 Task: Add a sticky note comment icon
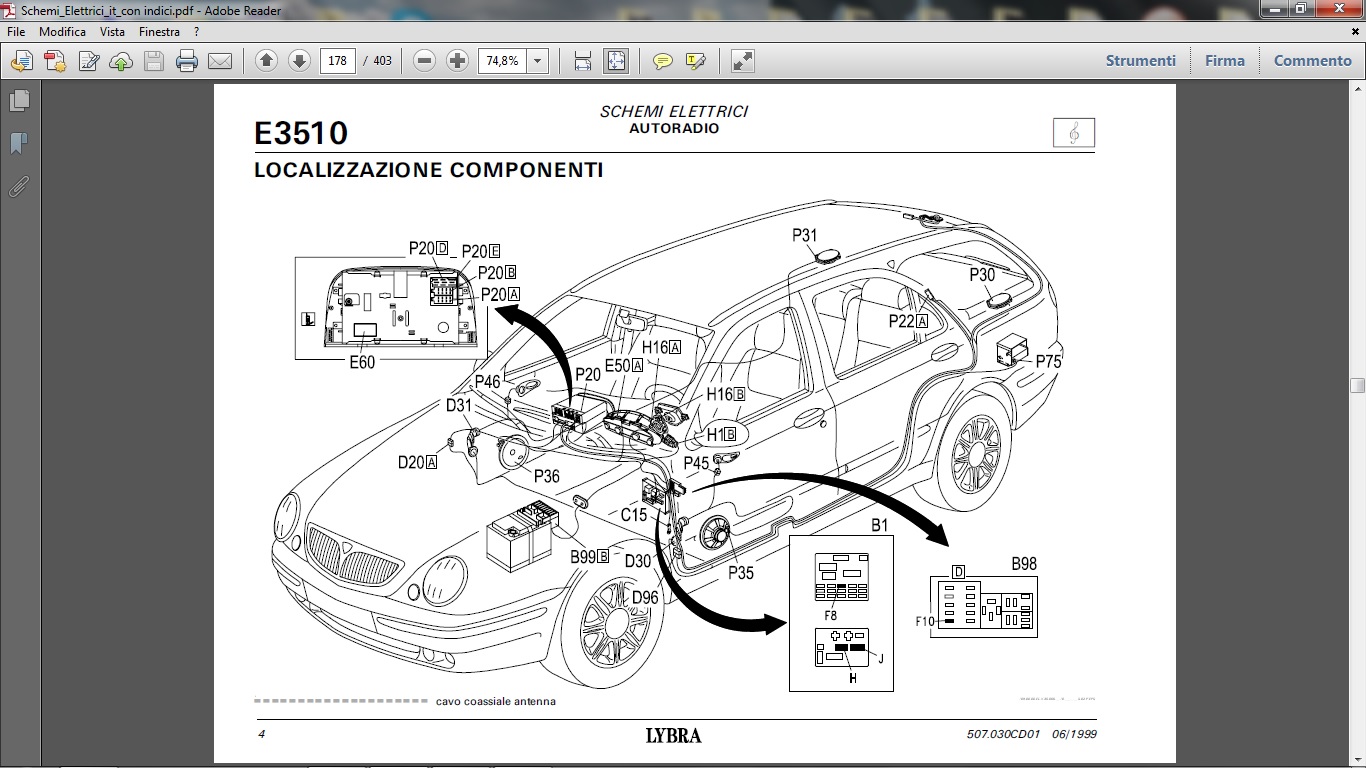coord(662,61)
